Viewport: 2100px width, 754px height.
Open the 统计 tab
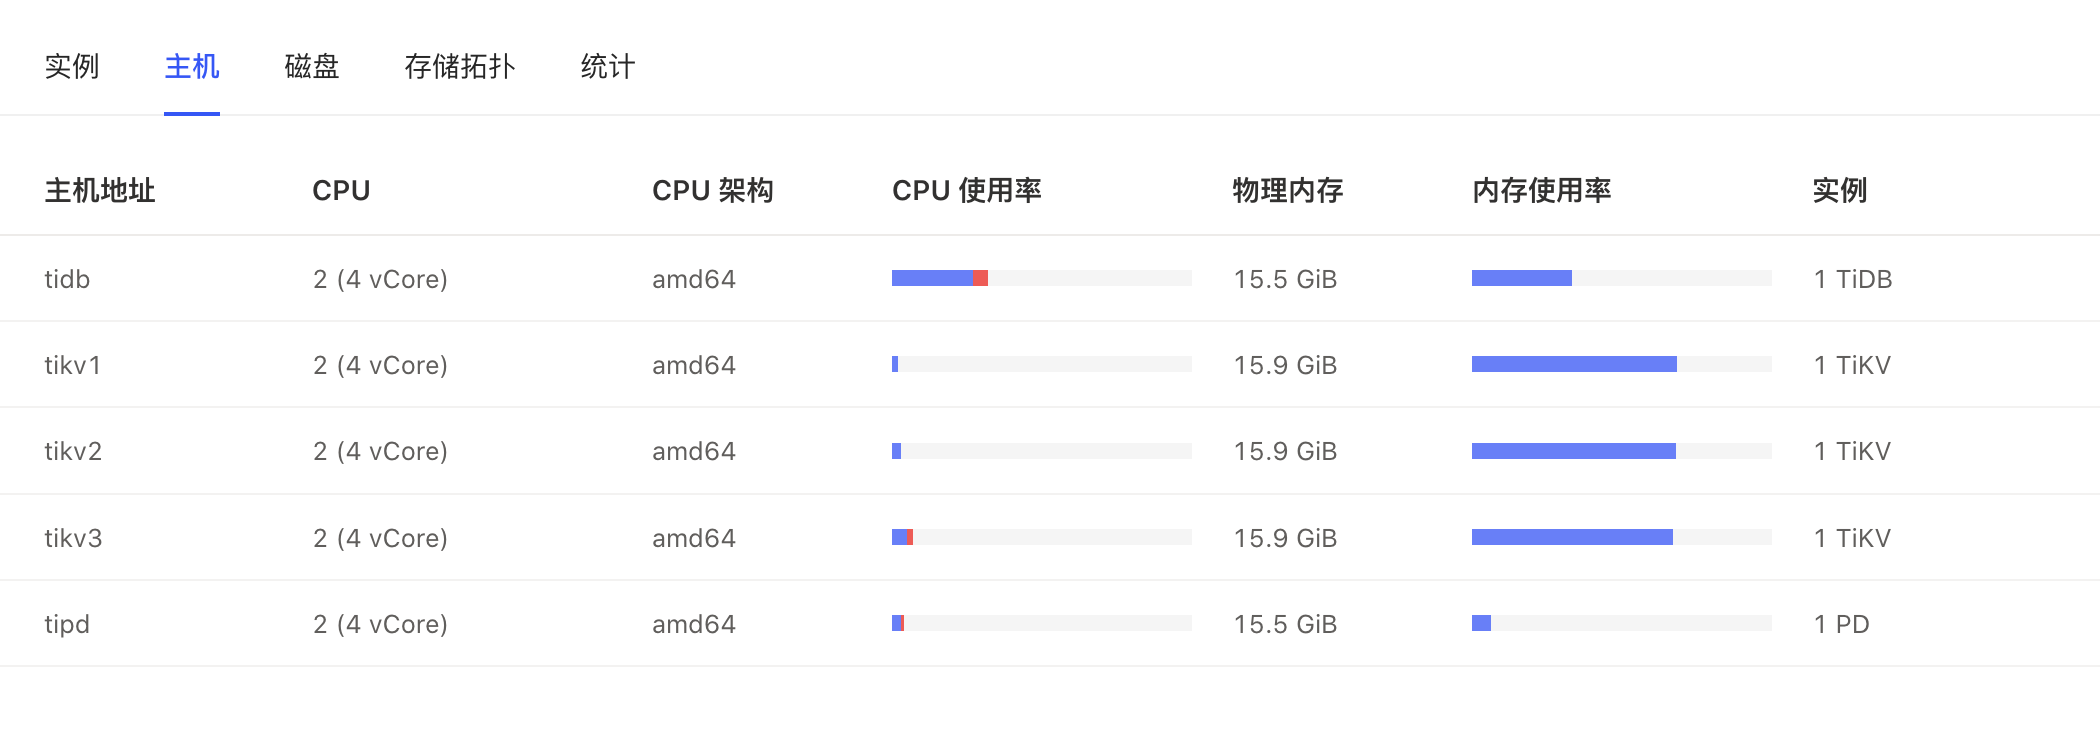[608, 67]
